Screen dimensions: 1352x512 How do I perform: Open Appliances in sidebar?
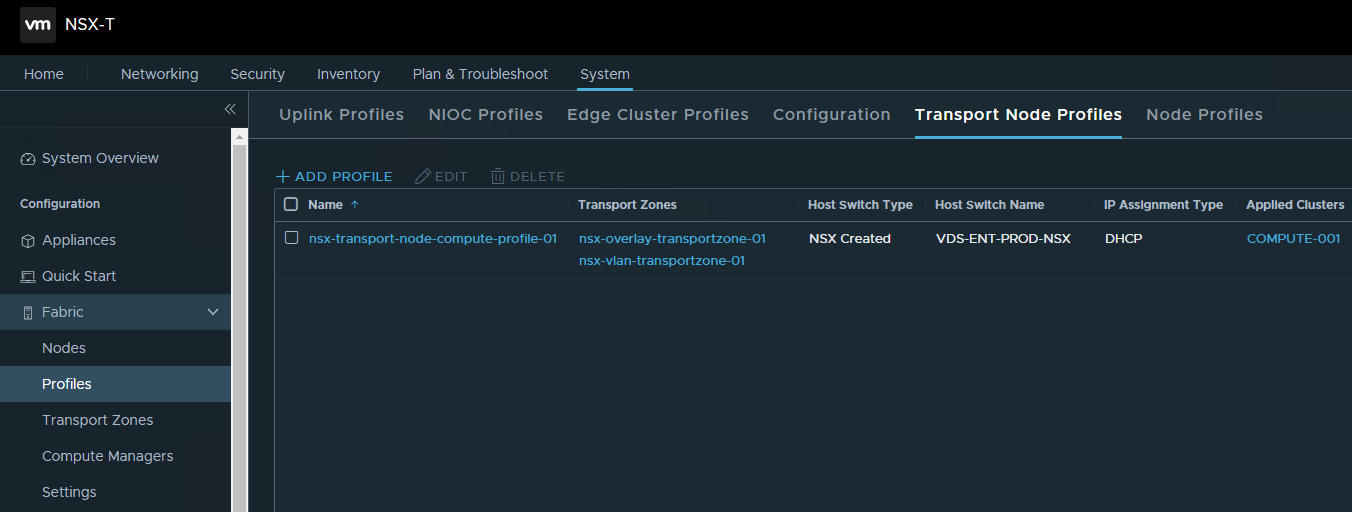pyautogui.click(x=79, y=241)
